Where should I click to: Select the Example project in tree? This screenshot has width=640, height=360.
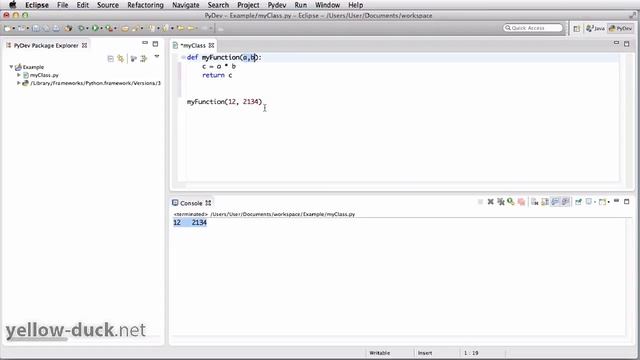33,67
